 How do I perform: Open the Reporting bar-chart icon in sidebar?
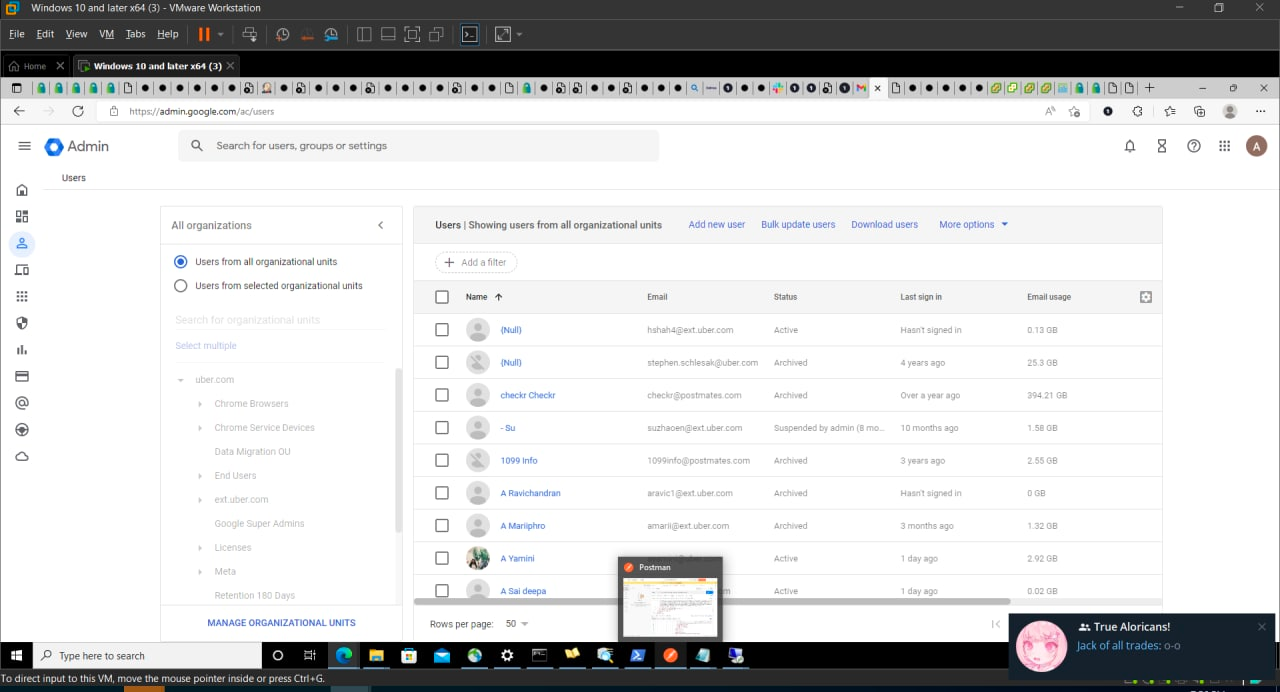(x=22, y=349)
